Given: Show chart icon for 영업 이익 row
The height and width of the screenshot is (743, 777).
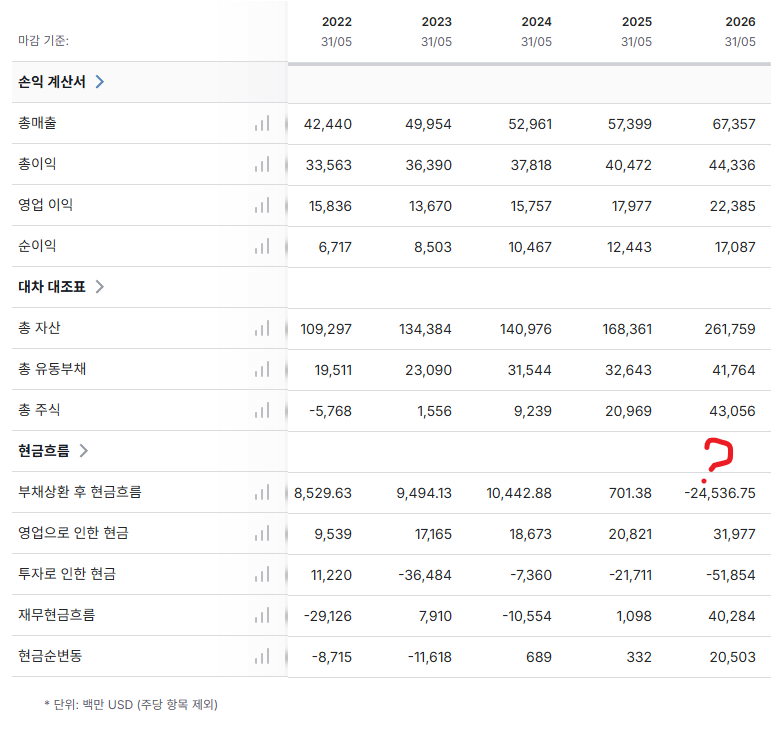Looking at the screenshot, I should click(262, 205).
